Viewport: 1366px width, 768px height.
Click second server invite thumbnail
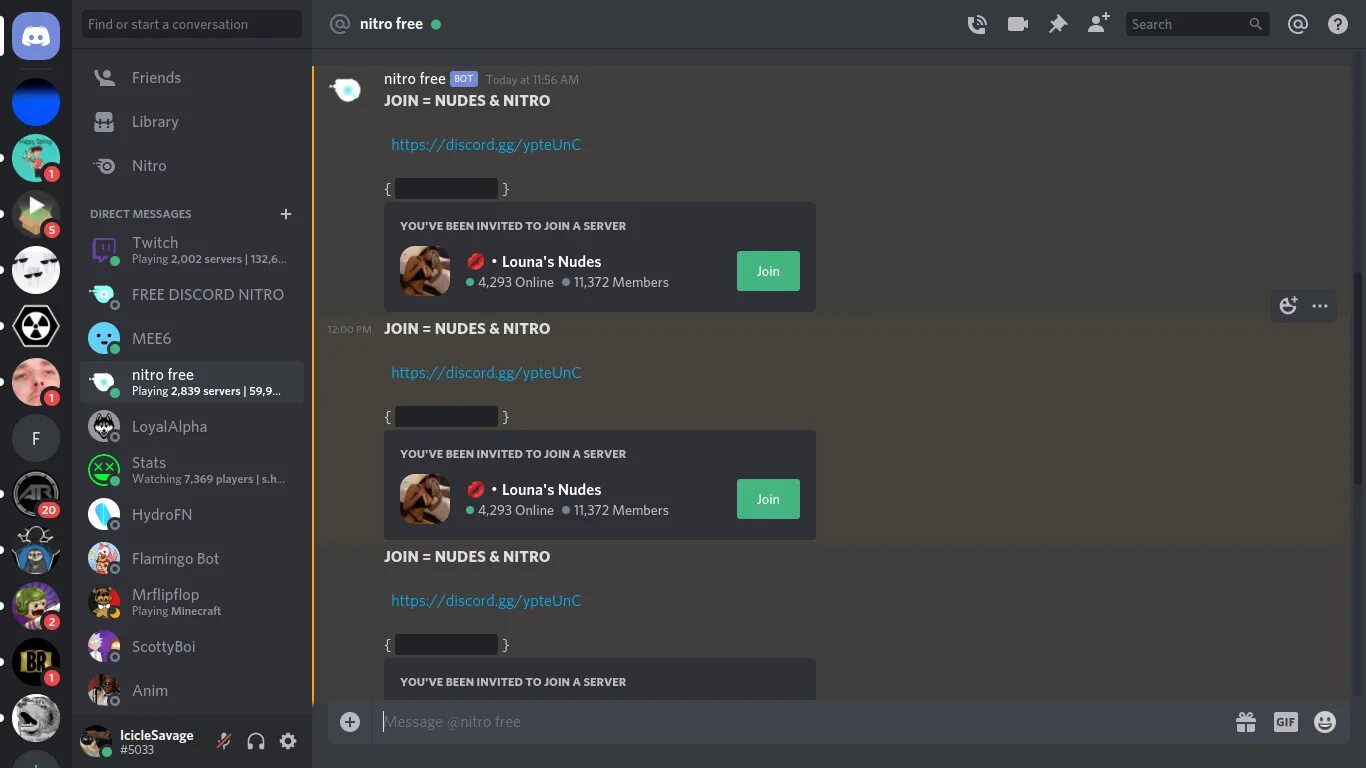coord(425,499)
